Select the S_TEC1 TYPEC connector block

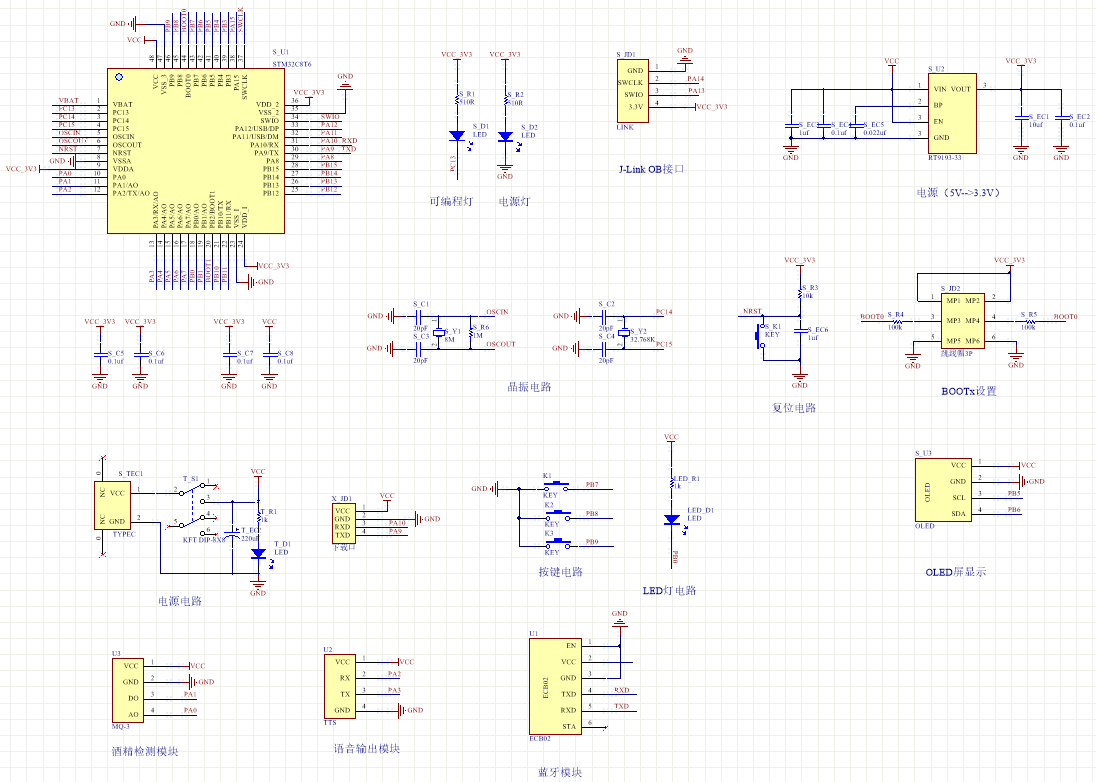click(x=113, y=505)
